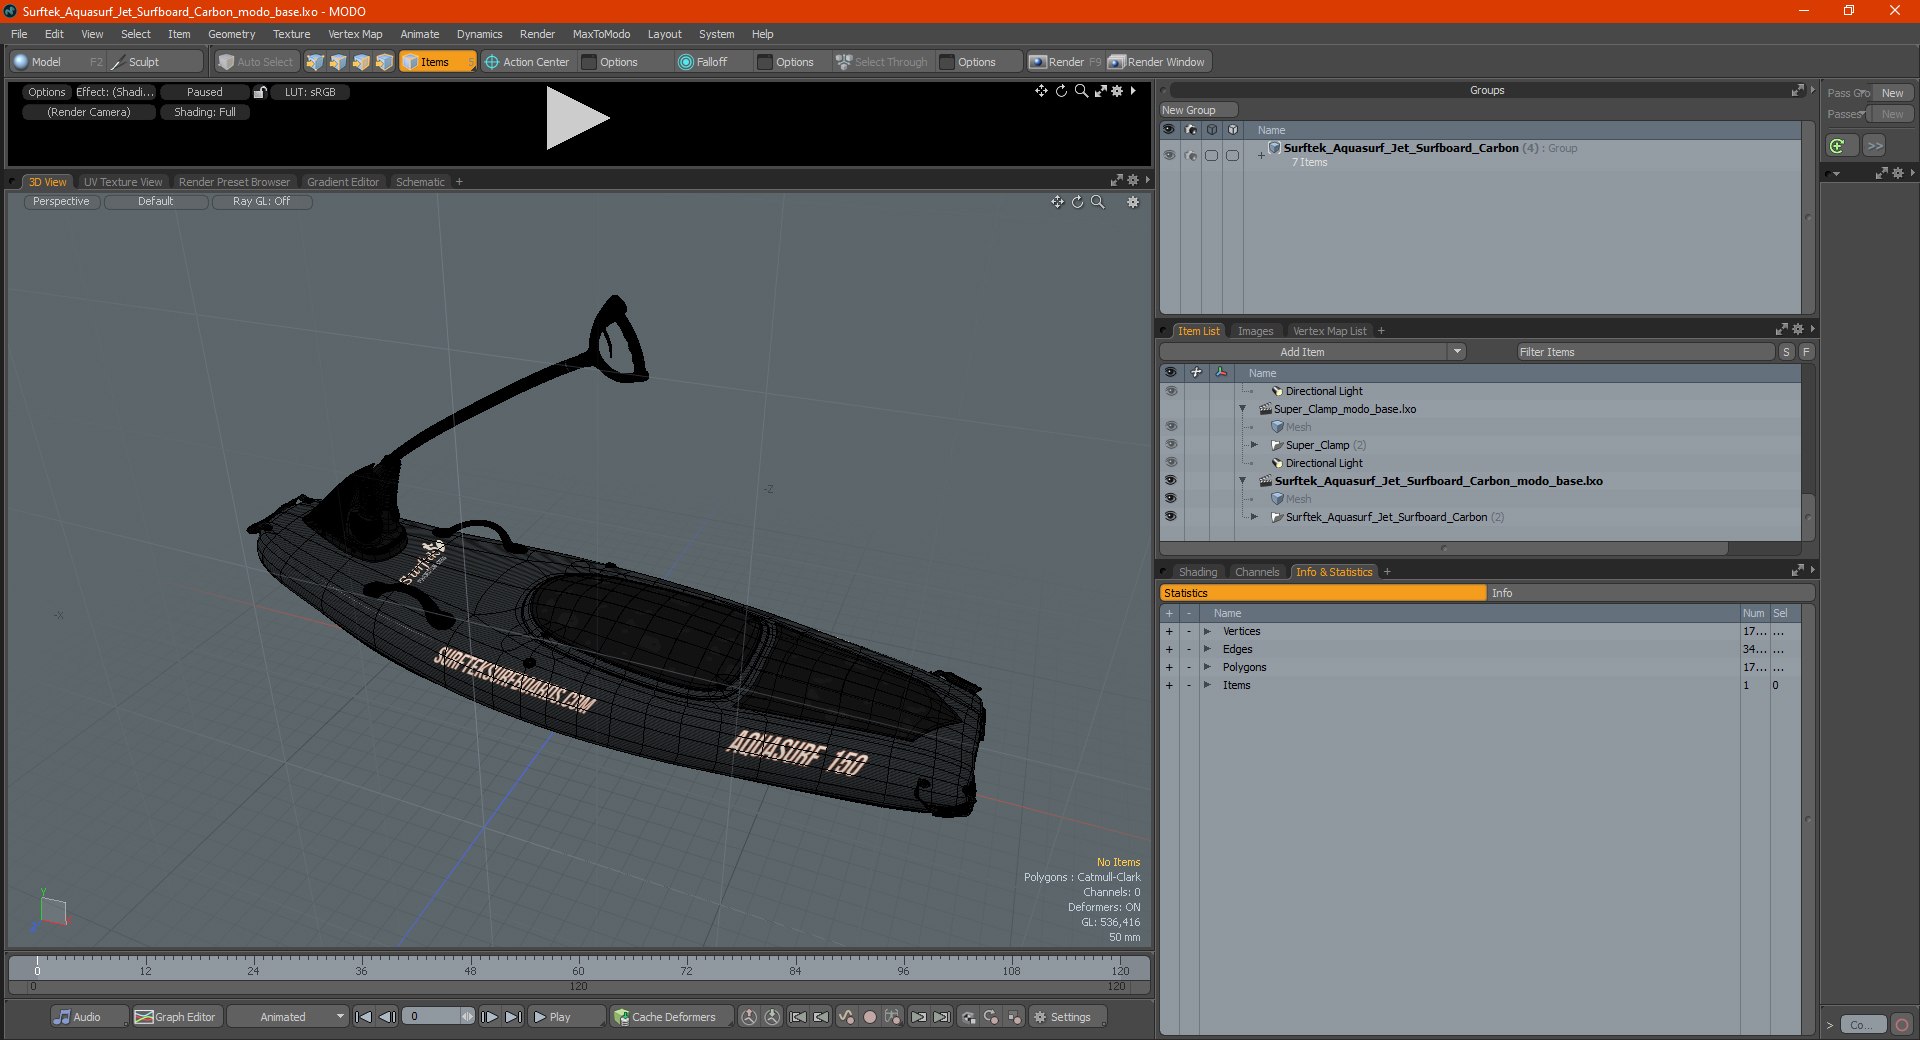Click the Ray GL: Off button
The image size is (1920, 1040).
[262, 202]
